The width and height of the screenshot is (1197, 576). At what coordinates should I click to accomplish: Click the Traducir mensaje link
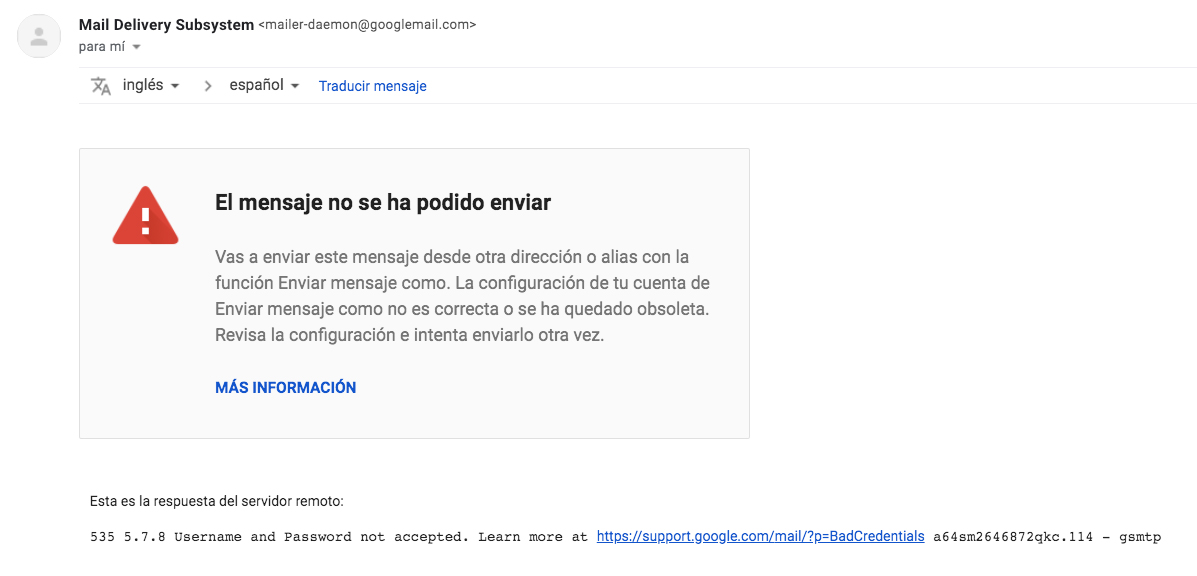pyautogui.click(x=372, y=86)
